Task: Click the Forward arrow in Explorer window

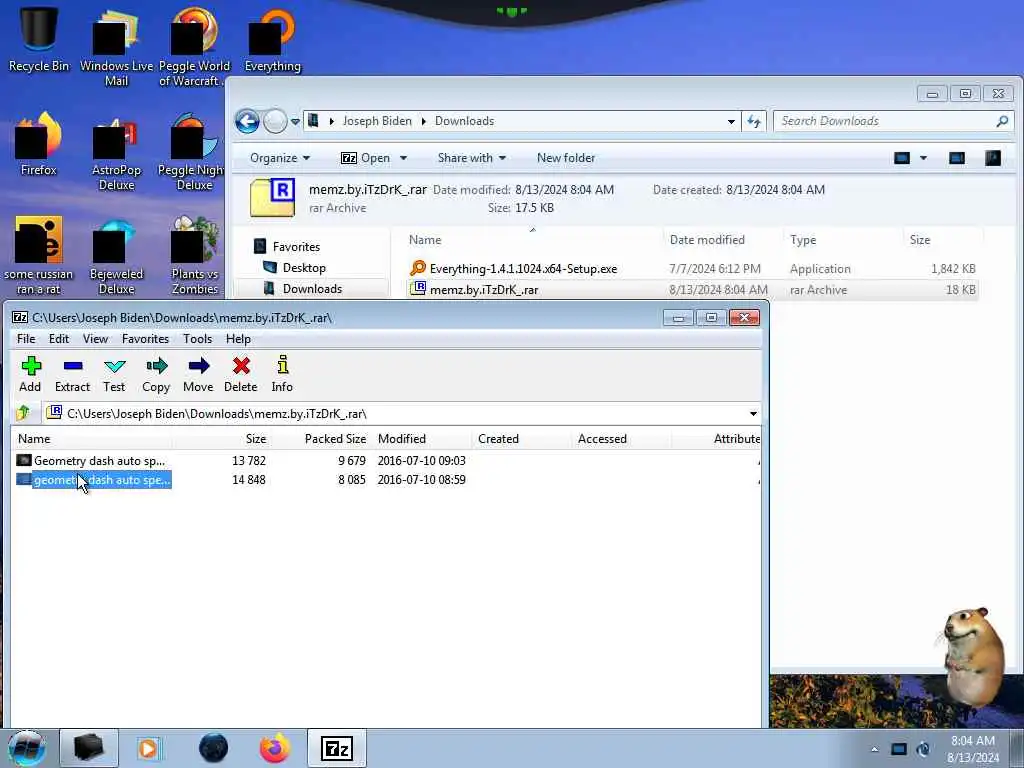Action: [x=275, y=121]
